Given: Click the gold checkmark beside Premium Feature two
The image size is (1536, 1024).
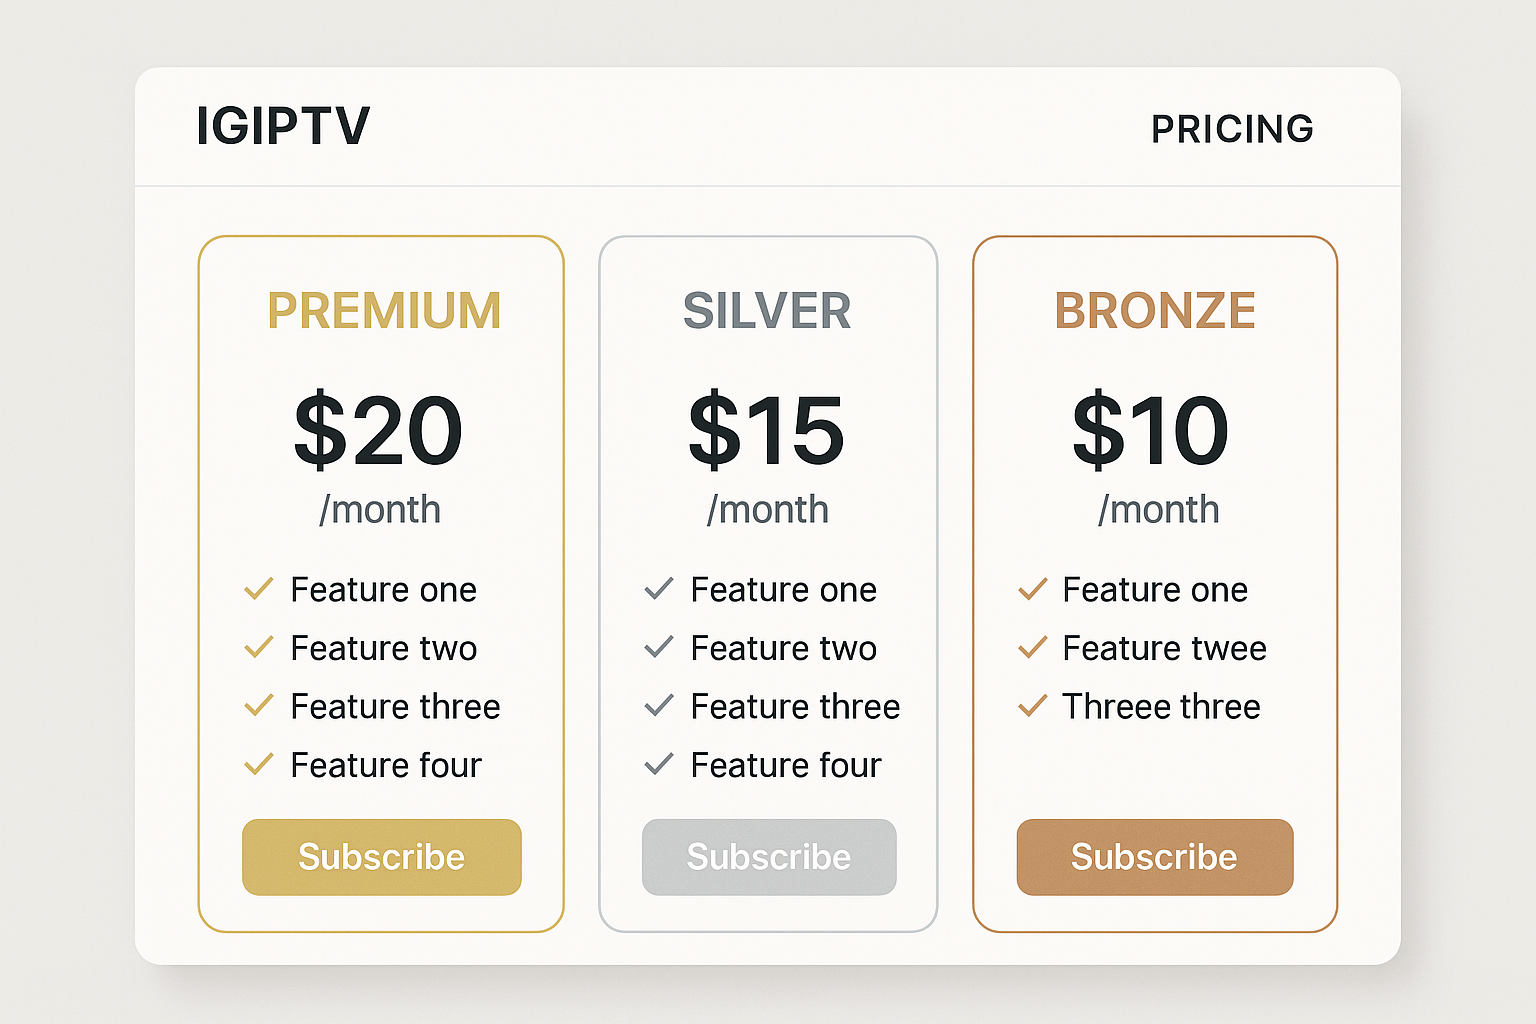Looking at the screenshot, I should [259, 647].
